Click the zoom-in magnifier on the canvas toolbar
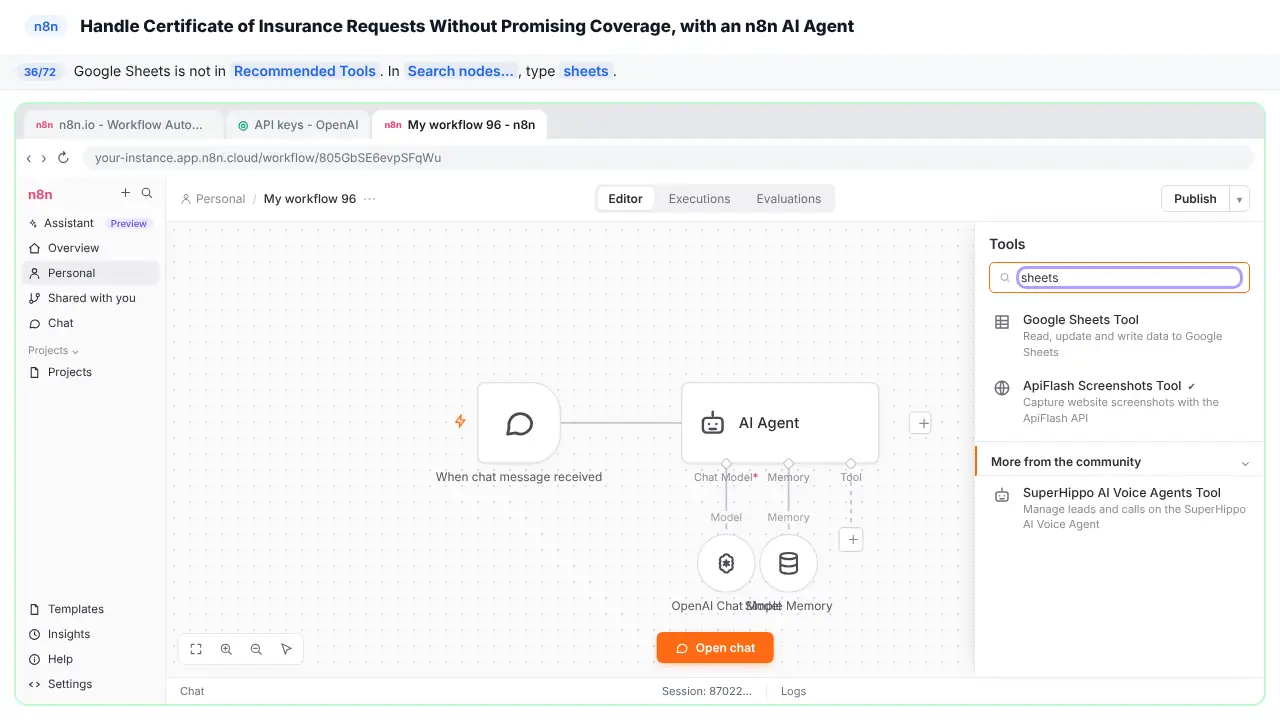 226,649
